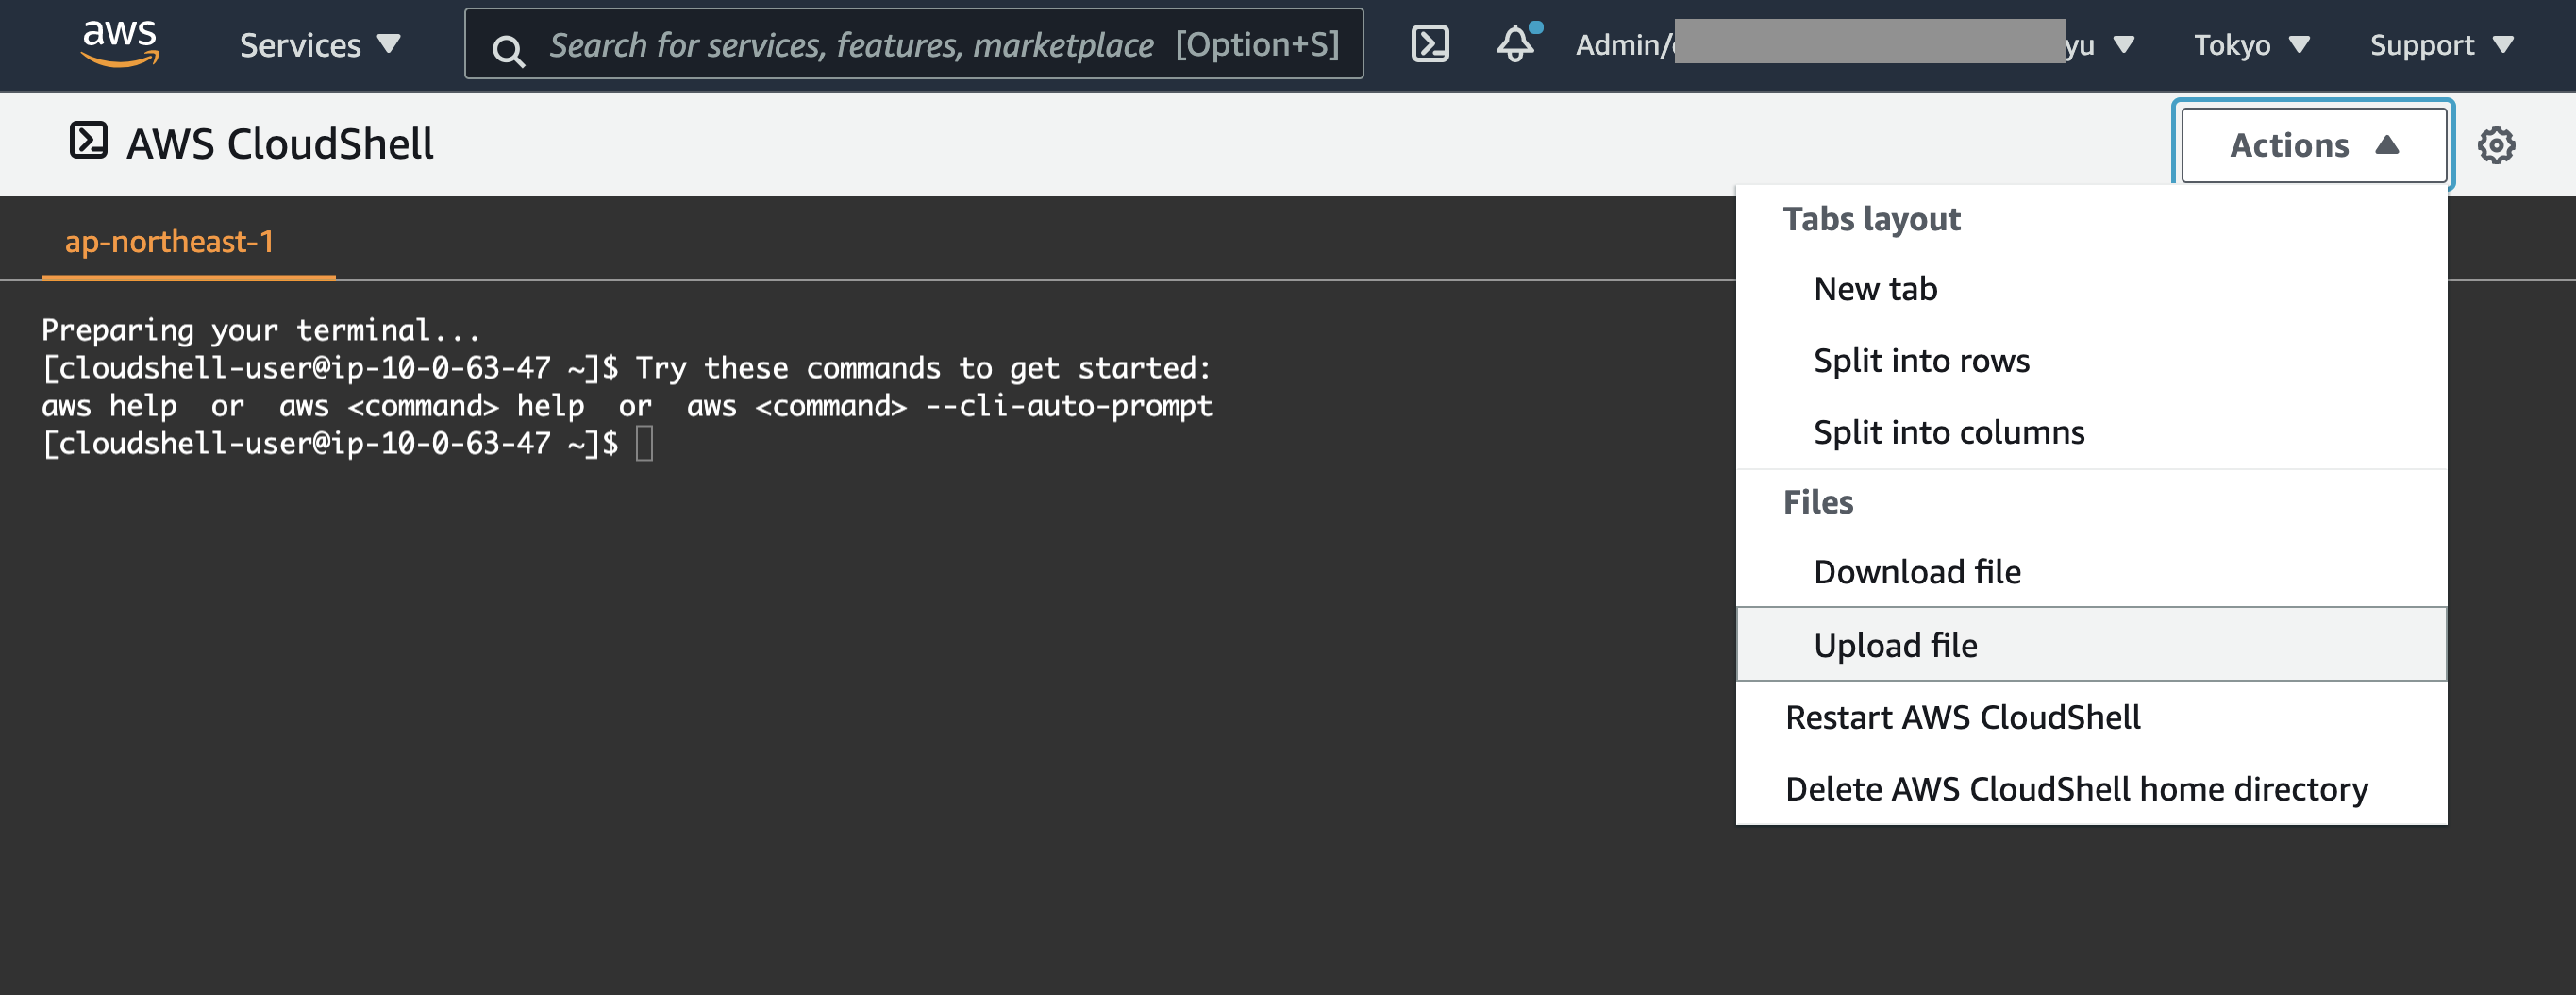Open the notifications bell icon
This screenshot has width=2576, height=995.
point(1517,43)
